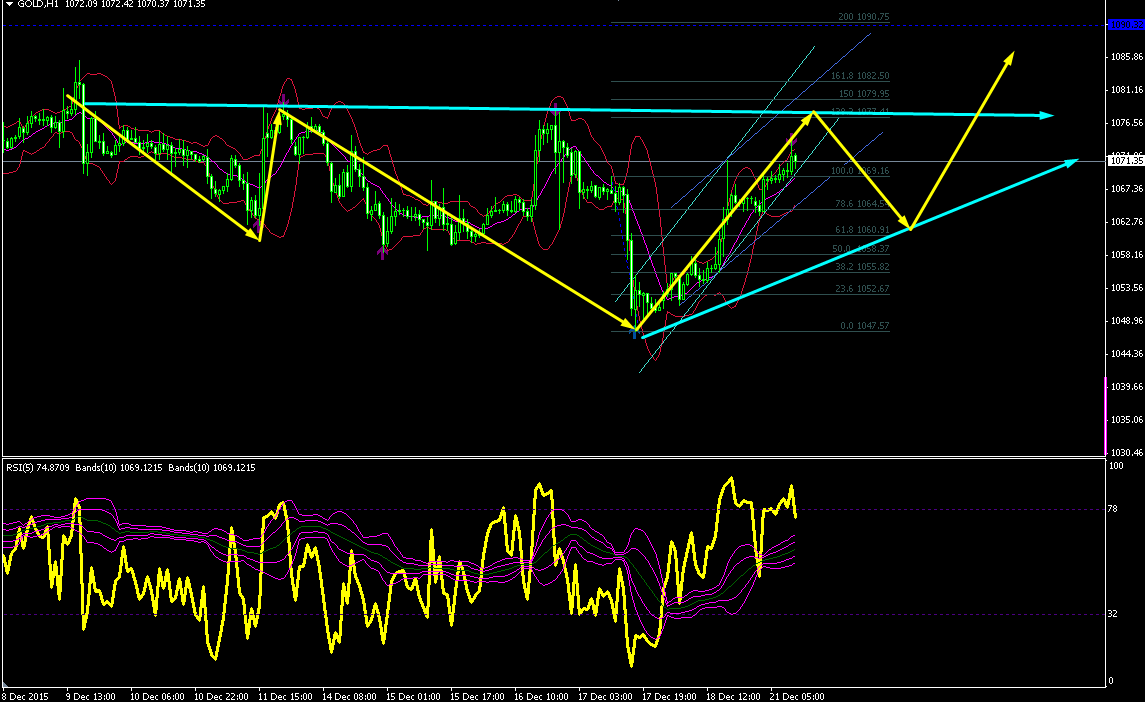Click the 11 Dec 15:00 time label
1145x702 pixels.
pos(286,697)
